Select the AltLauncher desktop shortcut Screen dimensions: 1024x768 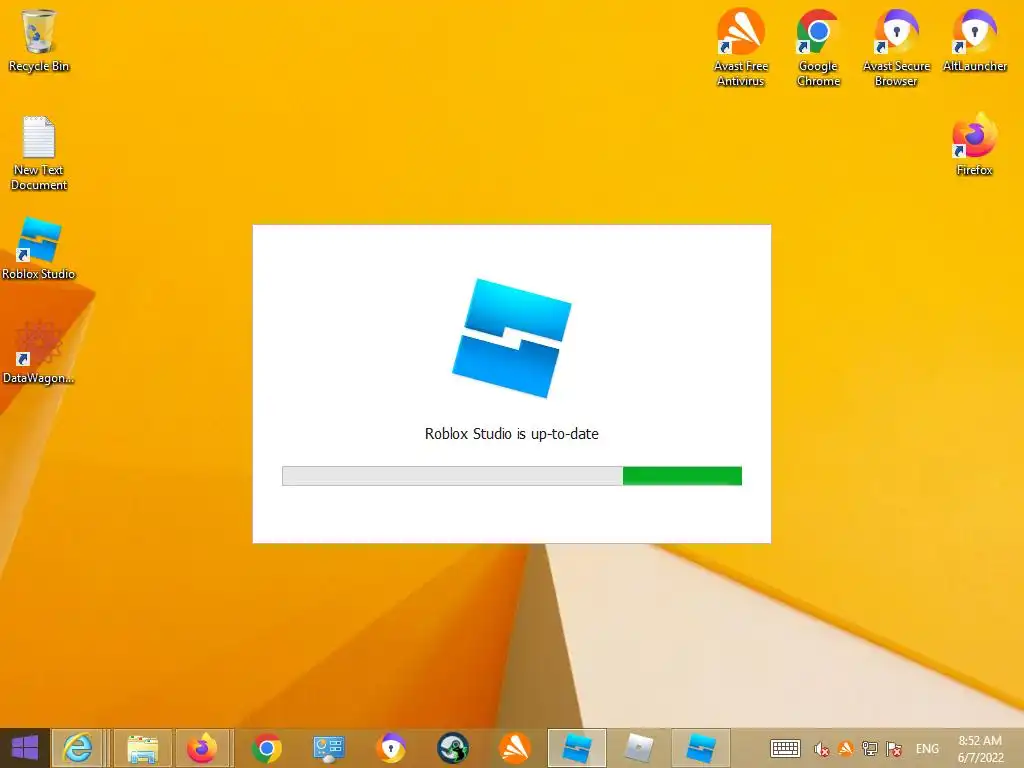pyautogui.click(x=974, y=40)
